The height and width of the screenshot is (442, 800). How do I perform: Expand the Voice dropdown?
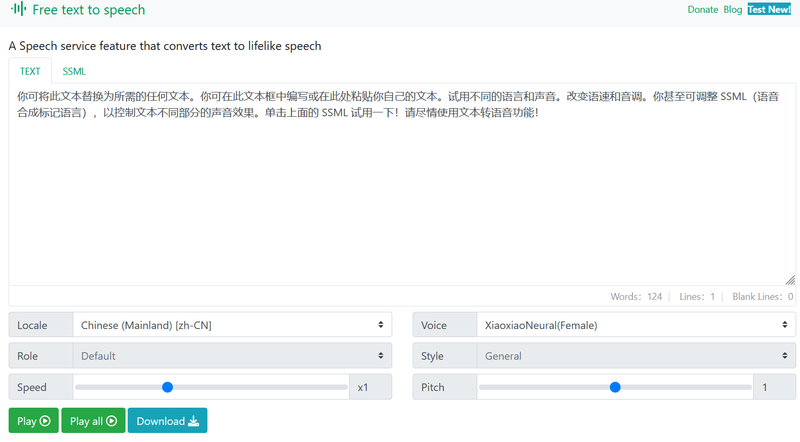pyautogui.click(x=634, y=325)
